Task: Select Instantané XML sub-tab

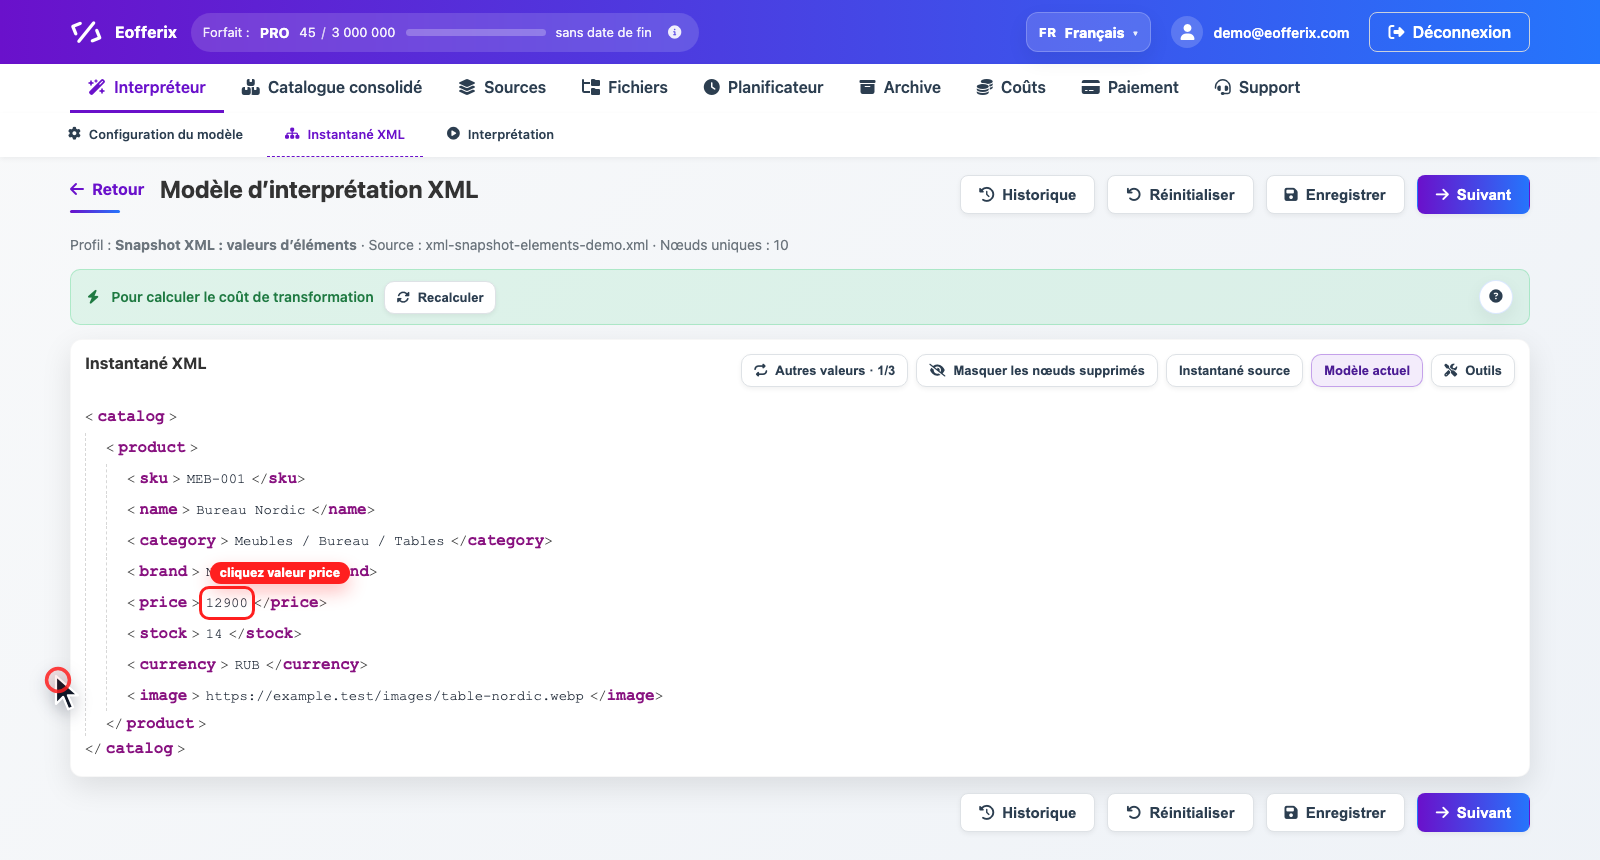Action: point(345,134)
